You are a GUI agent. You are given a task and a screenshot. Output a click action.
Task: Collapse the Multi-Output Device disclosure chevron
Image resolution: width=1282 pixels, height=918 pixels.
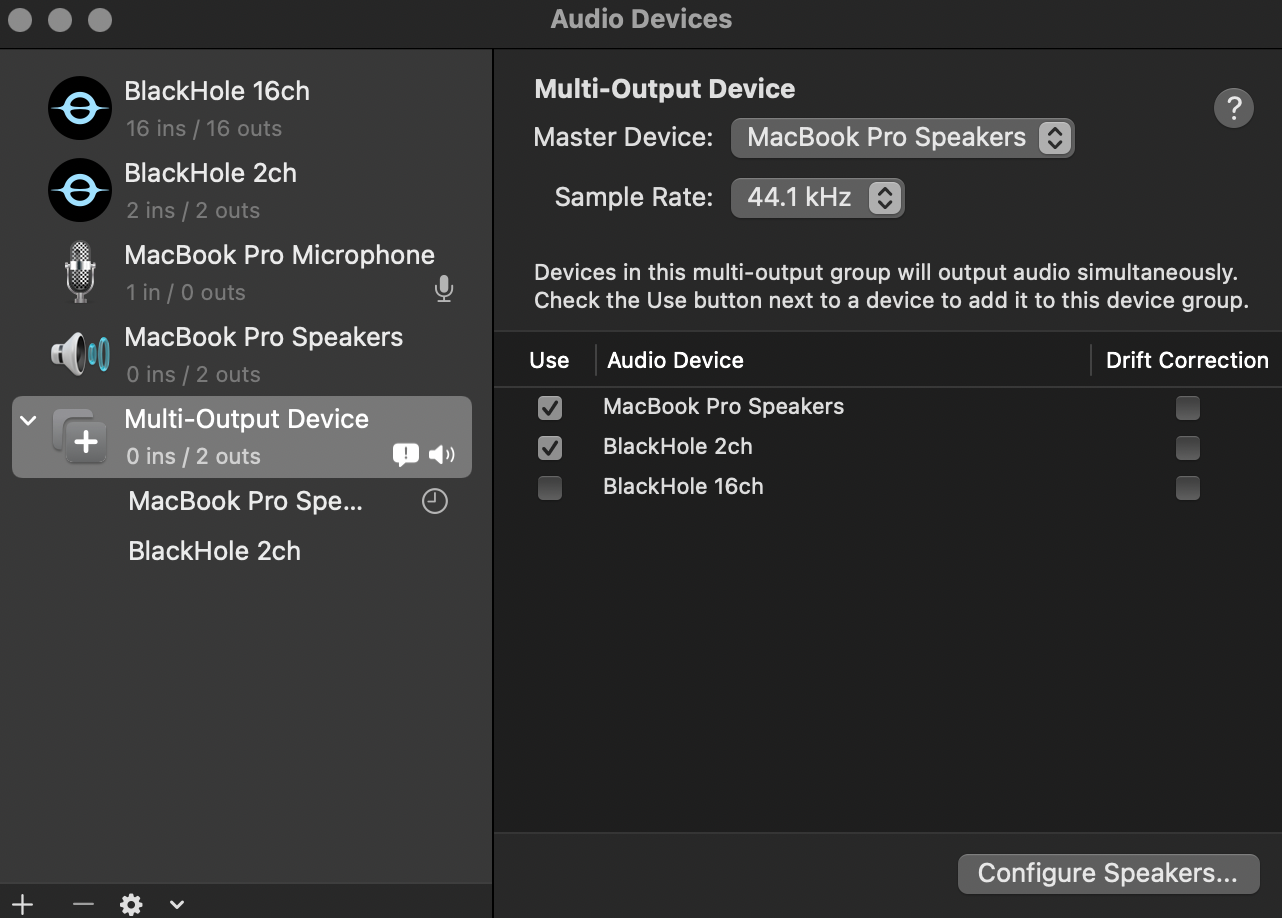pyautogui.click(x=27, y=420)
